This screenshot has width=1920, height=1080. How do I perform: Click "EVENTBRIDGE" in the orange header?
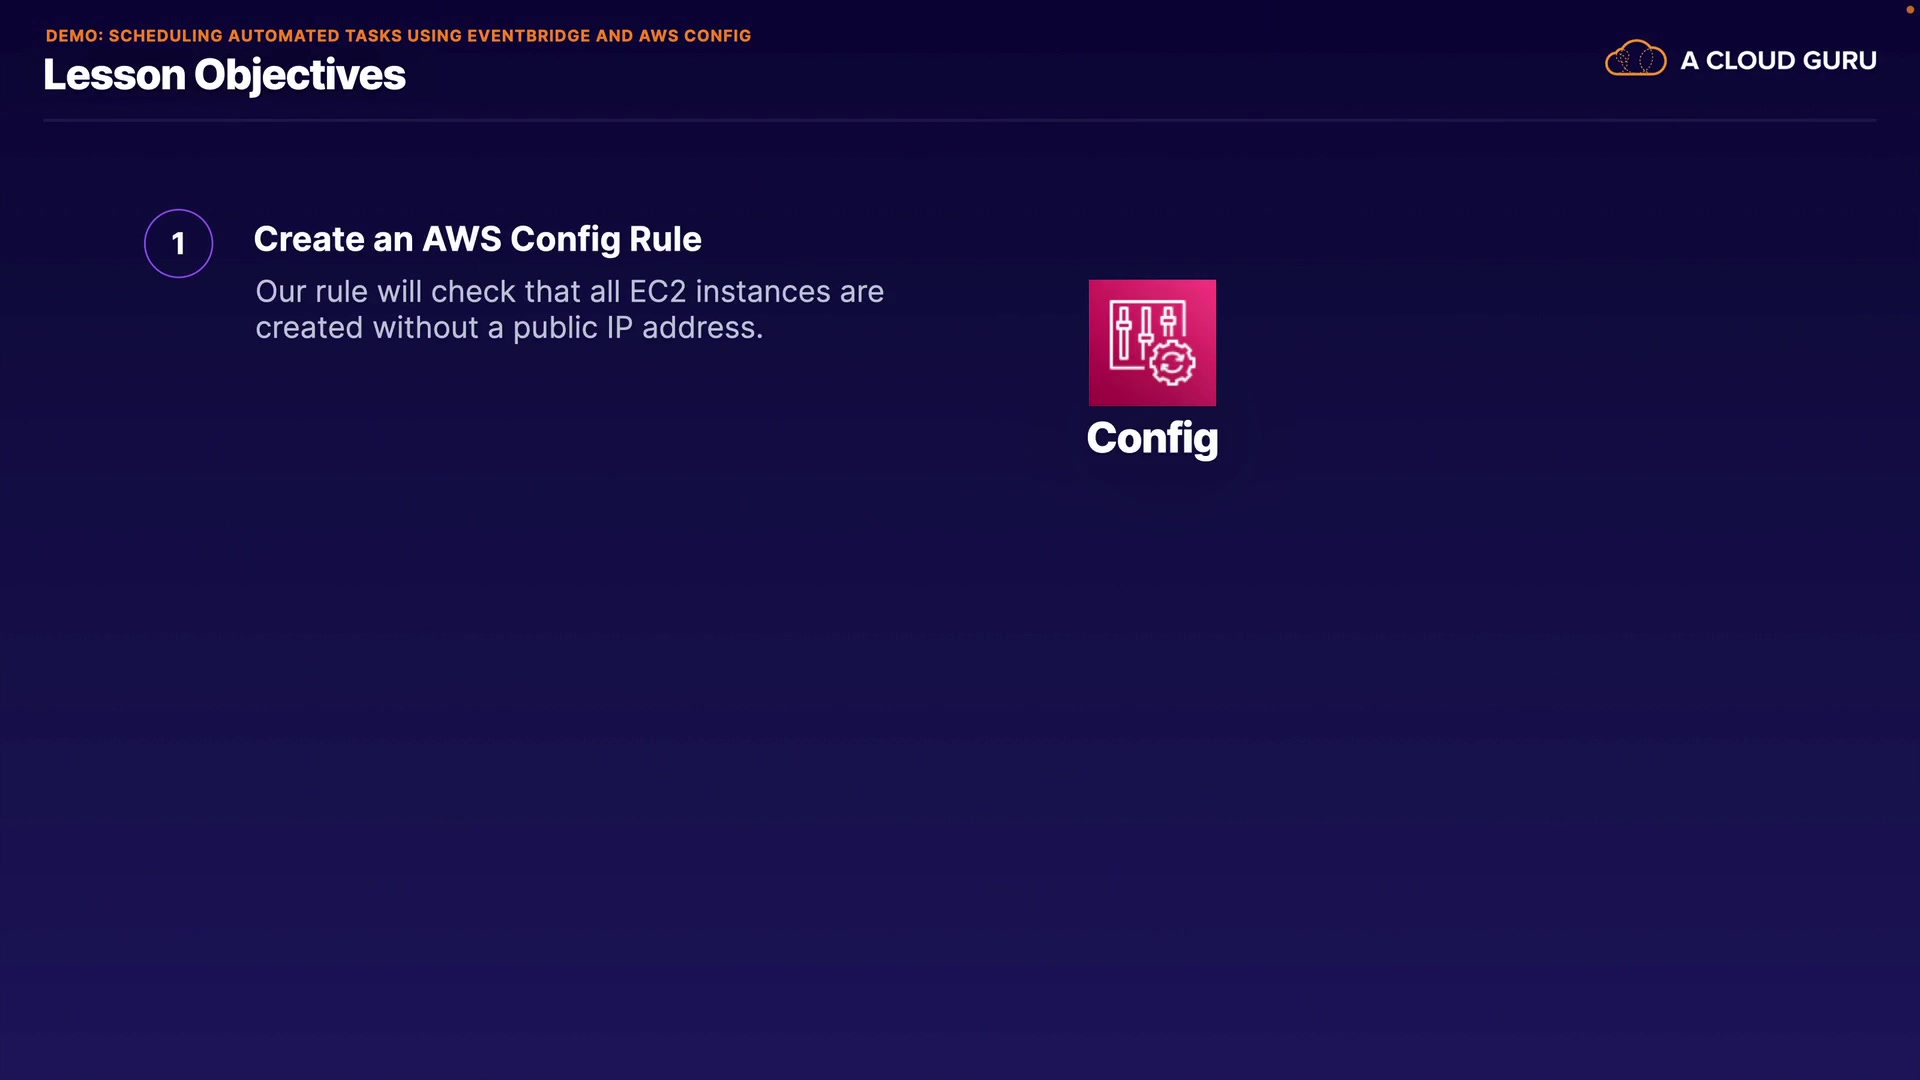pyautogui.click(x=528, y=36)
